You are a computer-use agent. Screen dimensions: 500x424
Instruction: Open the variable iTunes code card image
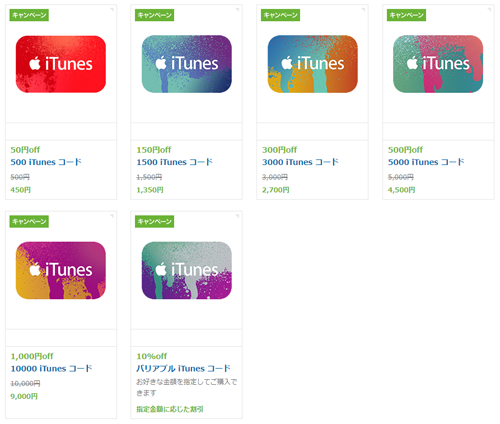tap(187, 270)
